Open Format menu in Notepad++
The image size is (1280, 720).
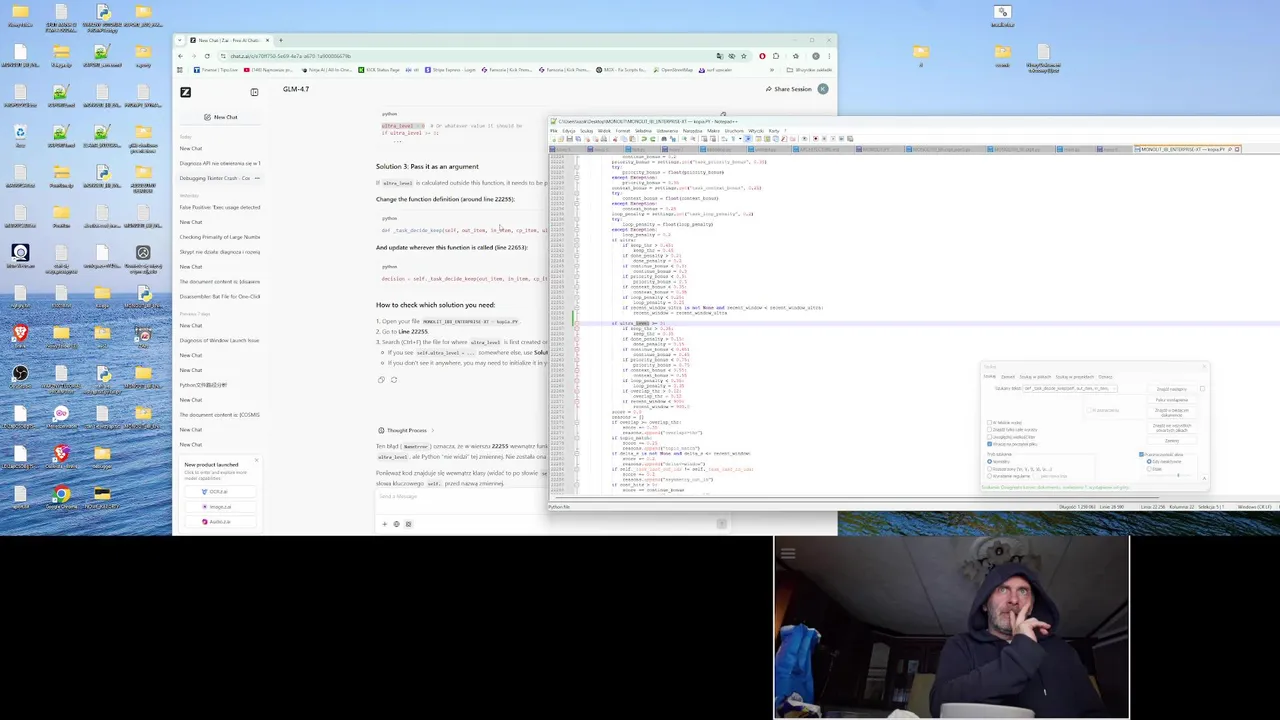pyautogui.click(x=623, y=131)
